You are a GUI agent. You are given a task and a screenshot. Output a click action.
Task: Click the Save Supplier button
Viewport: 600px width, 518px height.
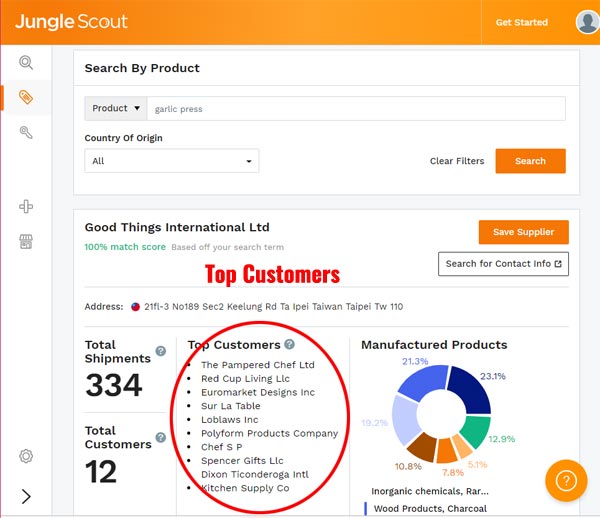tap(523, 232)
